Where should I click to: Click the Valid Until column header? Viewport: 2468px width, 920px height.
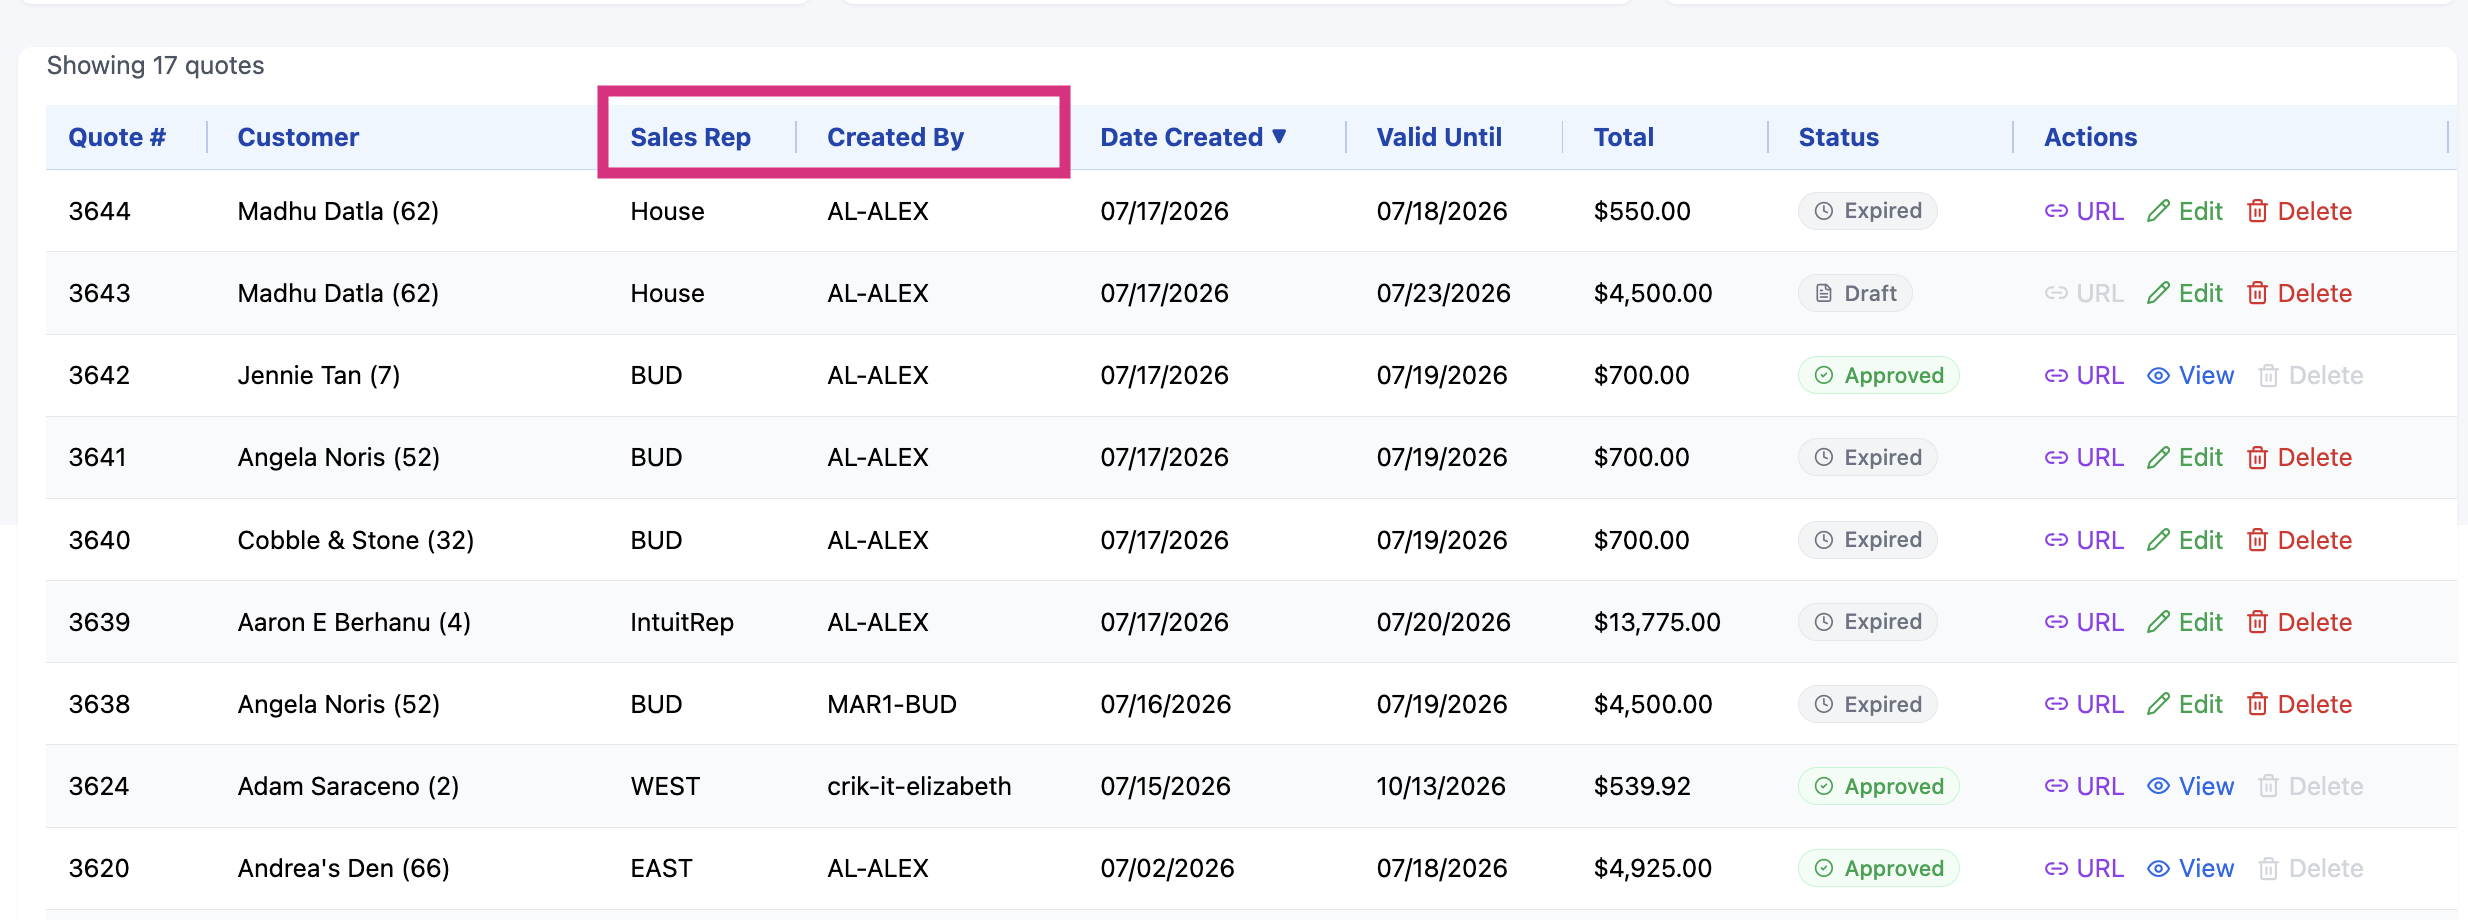point(1439,137)
